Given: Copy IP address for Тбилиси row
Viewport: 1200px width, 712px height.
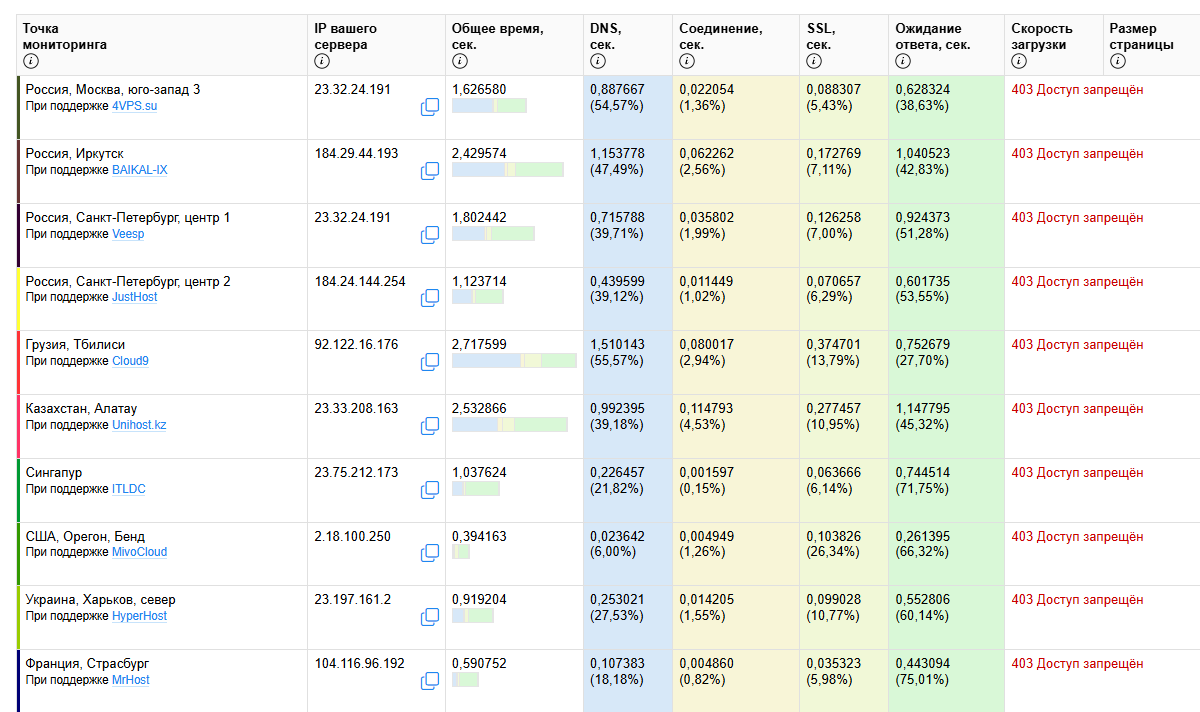Looking at the screenshot, I should click(430, 361).
